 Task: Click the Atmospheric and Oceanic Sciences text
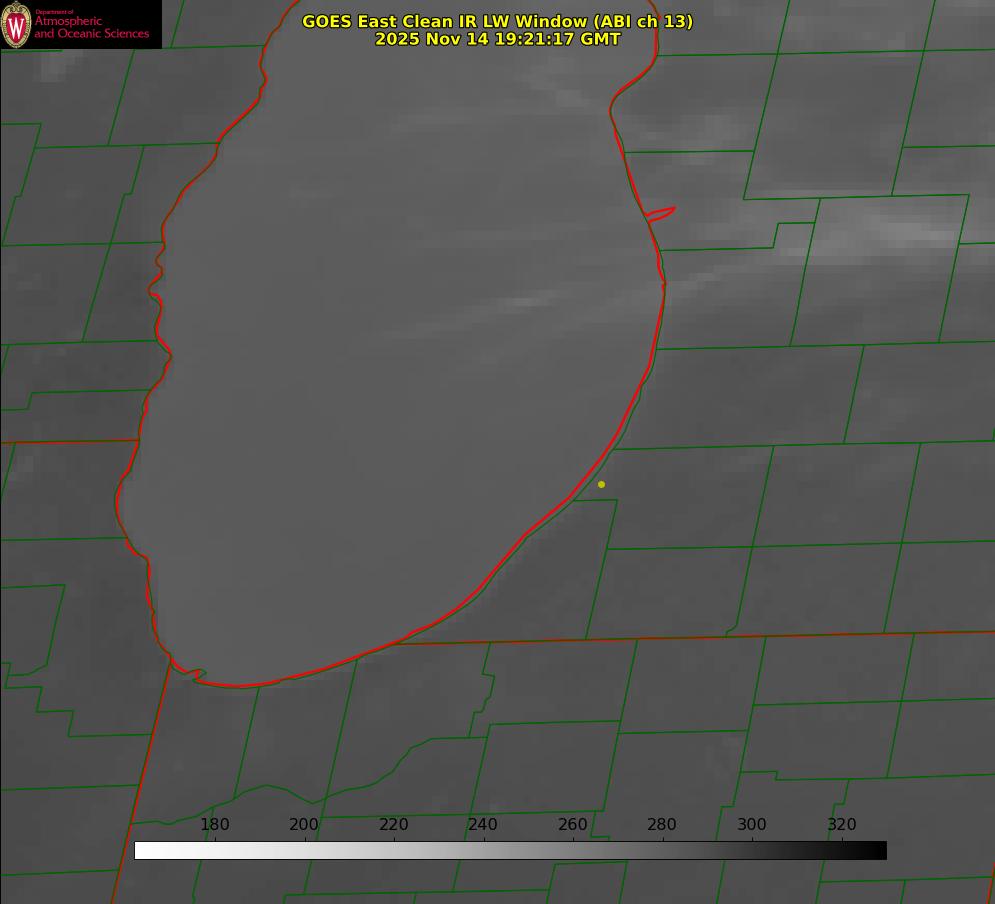pos(92,27)
